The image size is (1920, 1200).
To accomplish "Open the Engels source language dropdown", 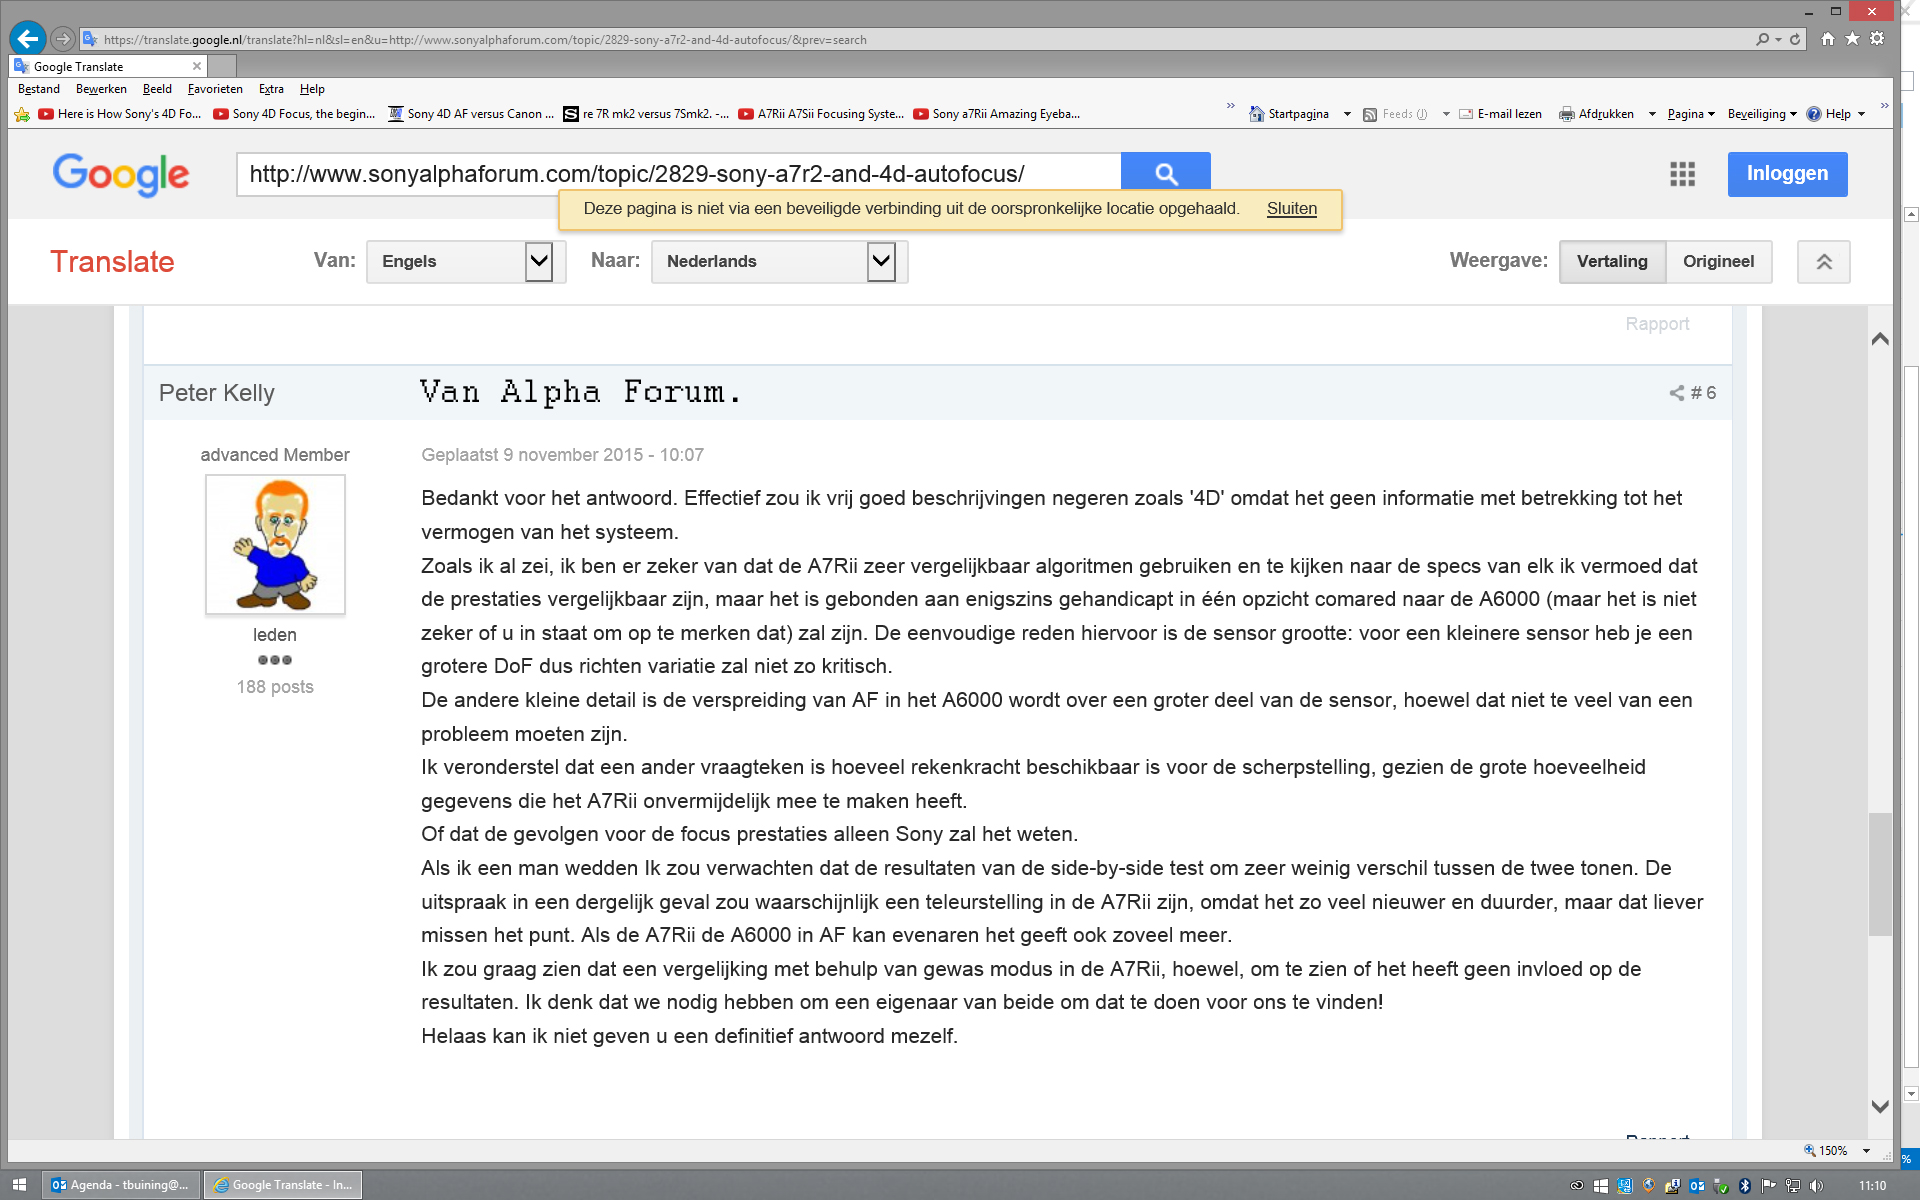I will [538, 261].
